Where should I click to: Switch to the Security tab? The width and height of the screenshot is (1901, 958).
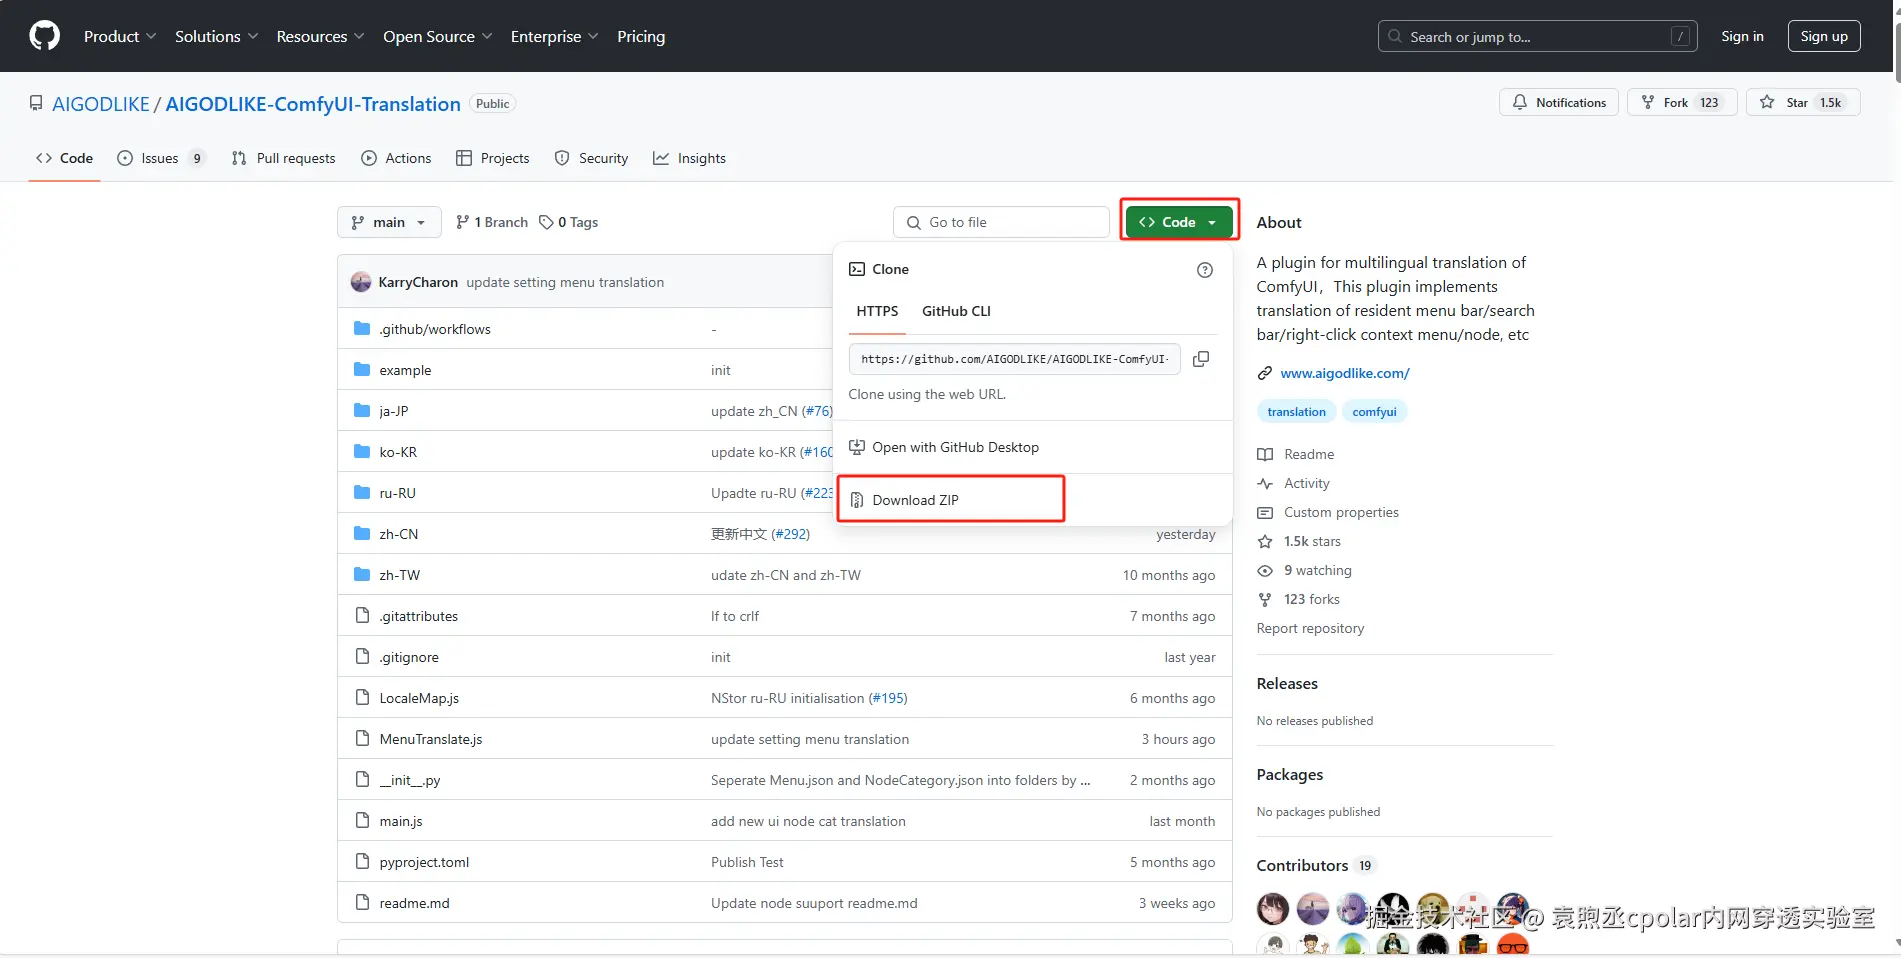pos(592,158)
